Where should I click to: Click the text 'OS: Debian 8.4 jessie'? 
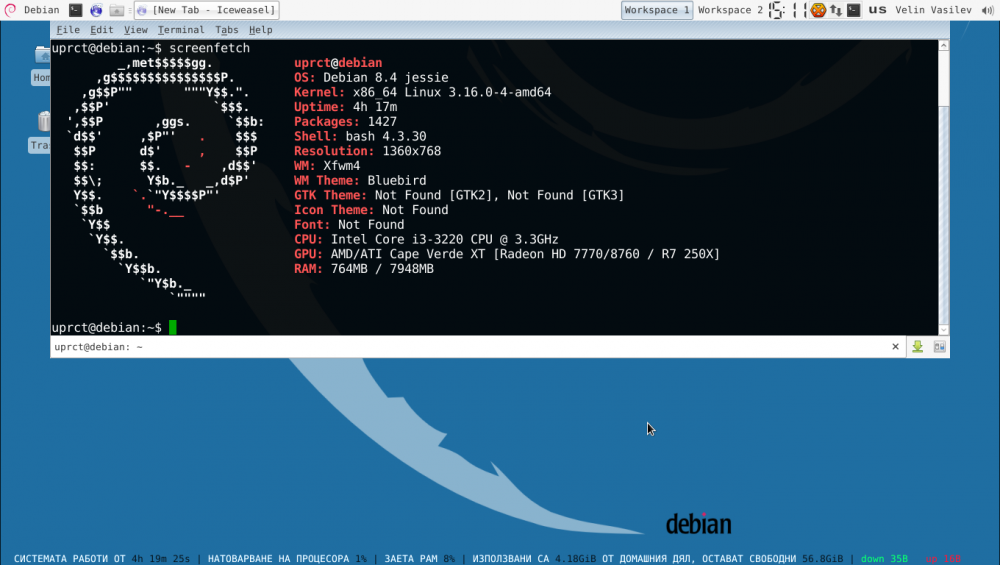pyautogui.click(x=371, y=78)
